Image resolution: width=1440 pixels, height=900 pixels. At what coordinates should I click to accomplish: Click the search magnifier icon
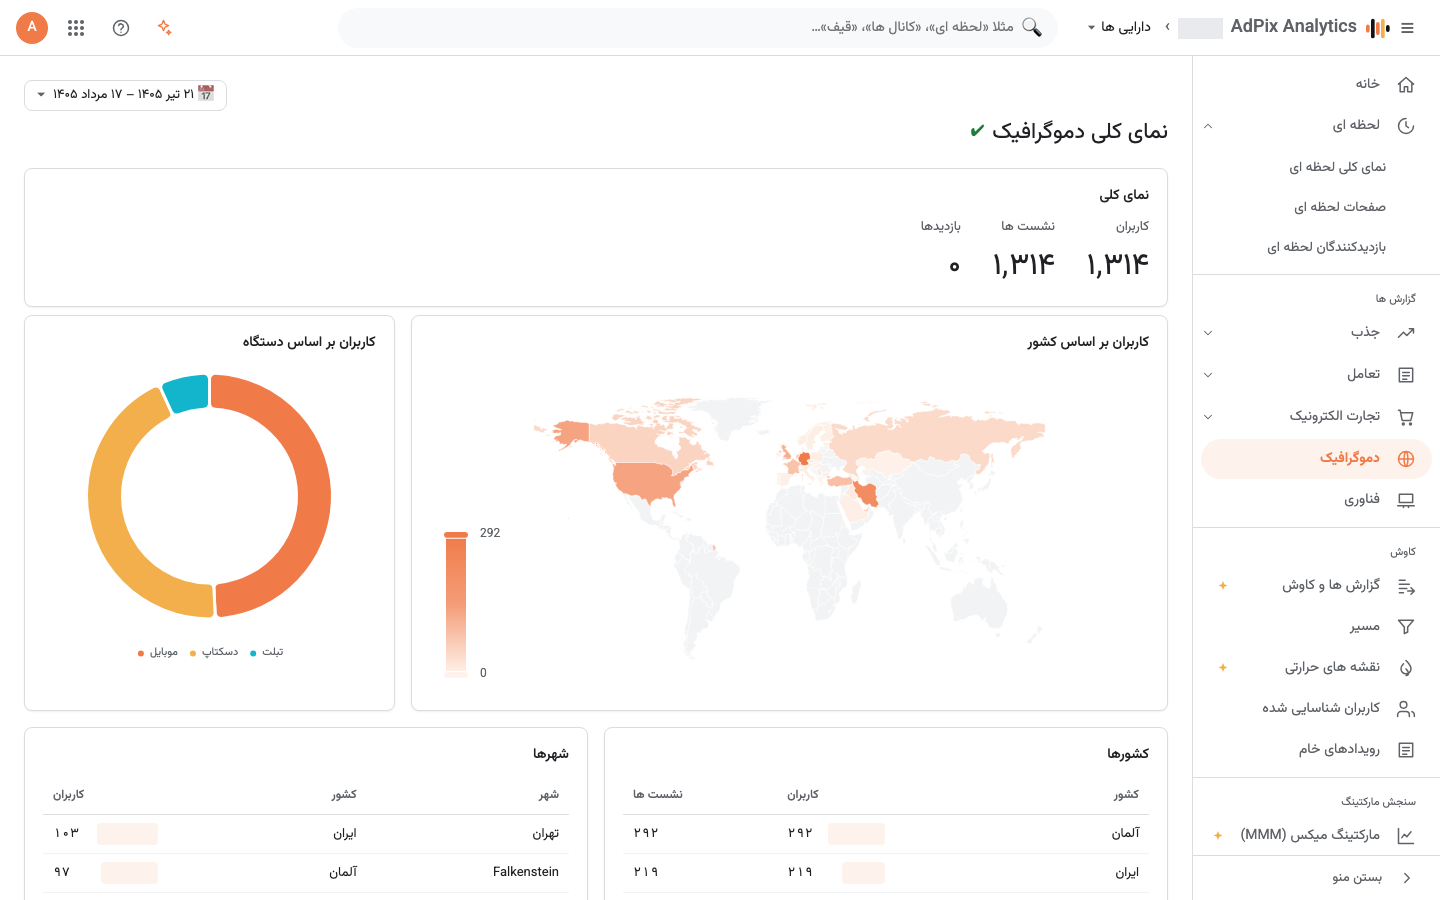click(x=1032, y=27)
